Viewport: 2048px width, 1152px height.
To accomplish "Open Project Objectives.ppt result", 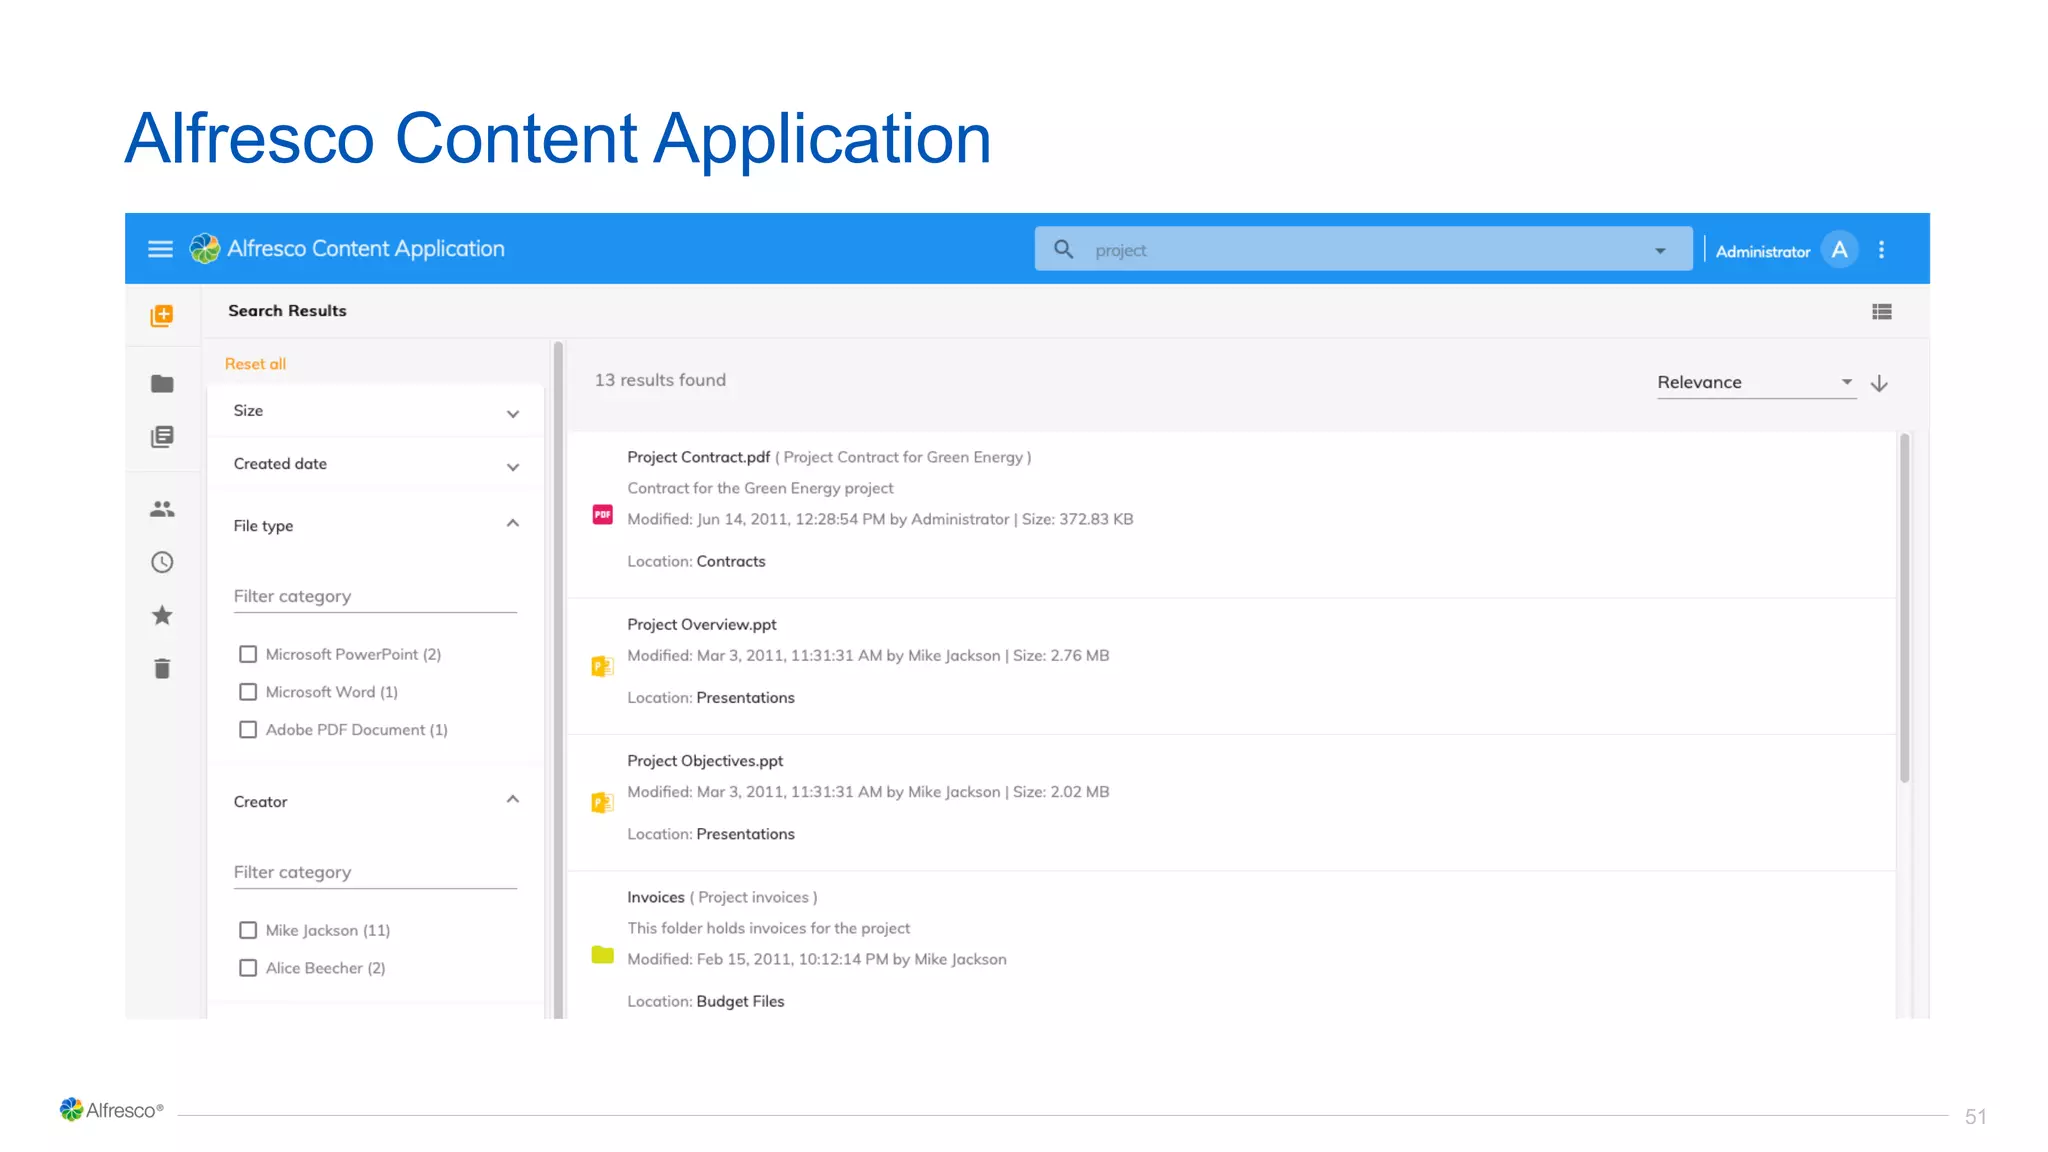I will click(x=705, y=761).
